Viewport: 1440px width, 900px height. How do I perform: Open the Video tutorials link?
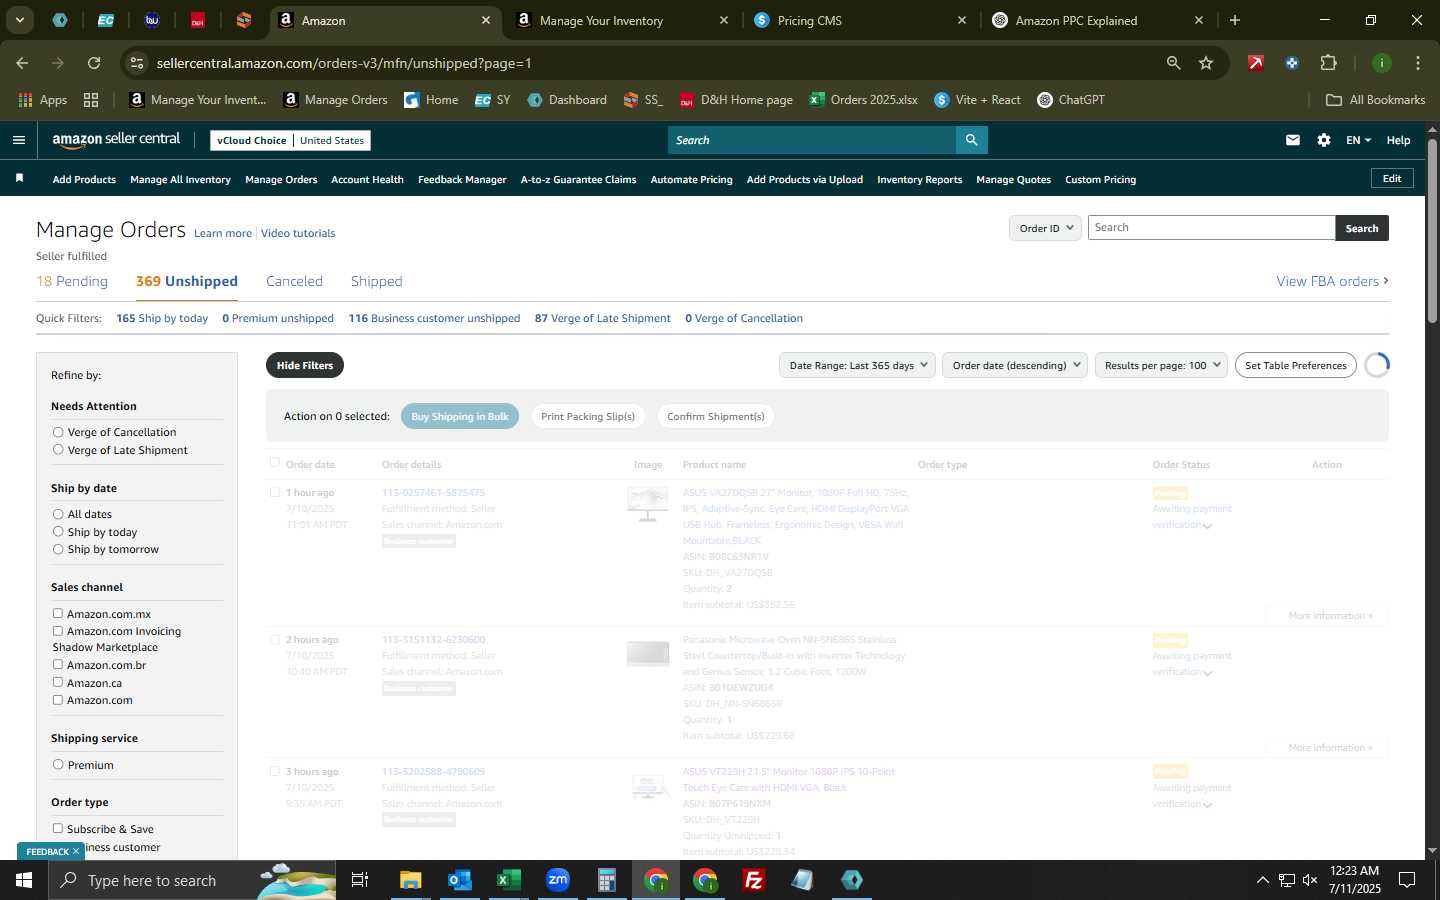pyautogui.click(x=298, y=233)
